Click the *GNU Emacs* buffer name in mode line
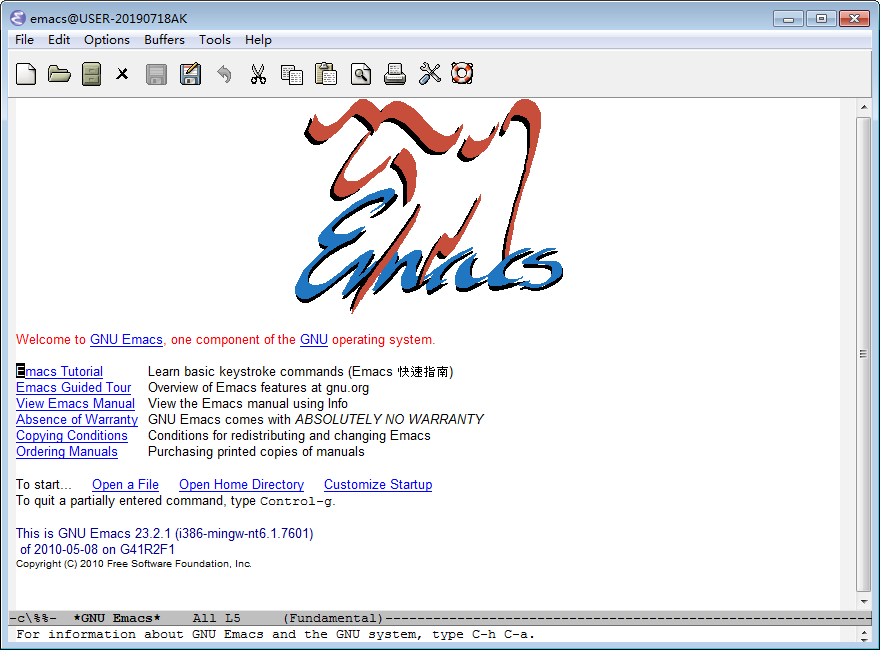 click(x=117, y=618)
